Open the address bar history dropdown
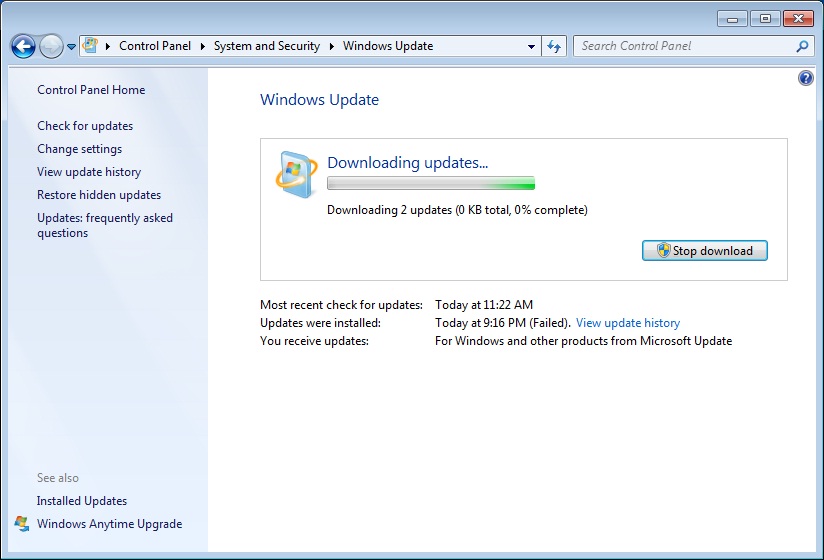Viewport: 824px width, 560px height. pyautogui.click(x=531, y=46)
